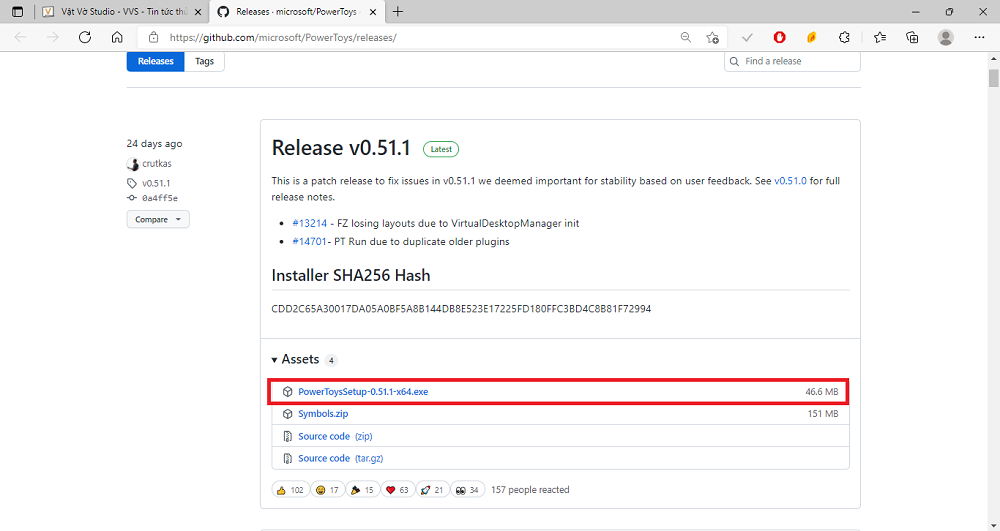Open the browser Settings and more menu
This screenshot has height=531, width=1000.
point(980,38)
